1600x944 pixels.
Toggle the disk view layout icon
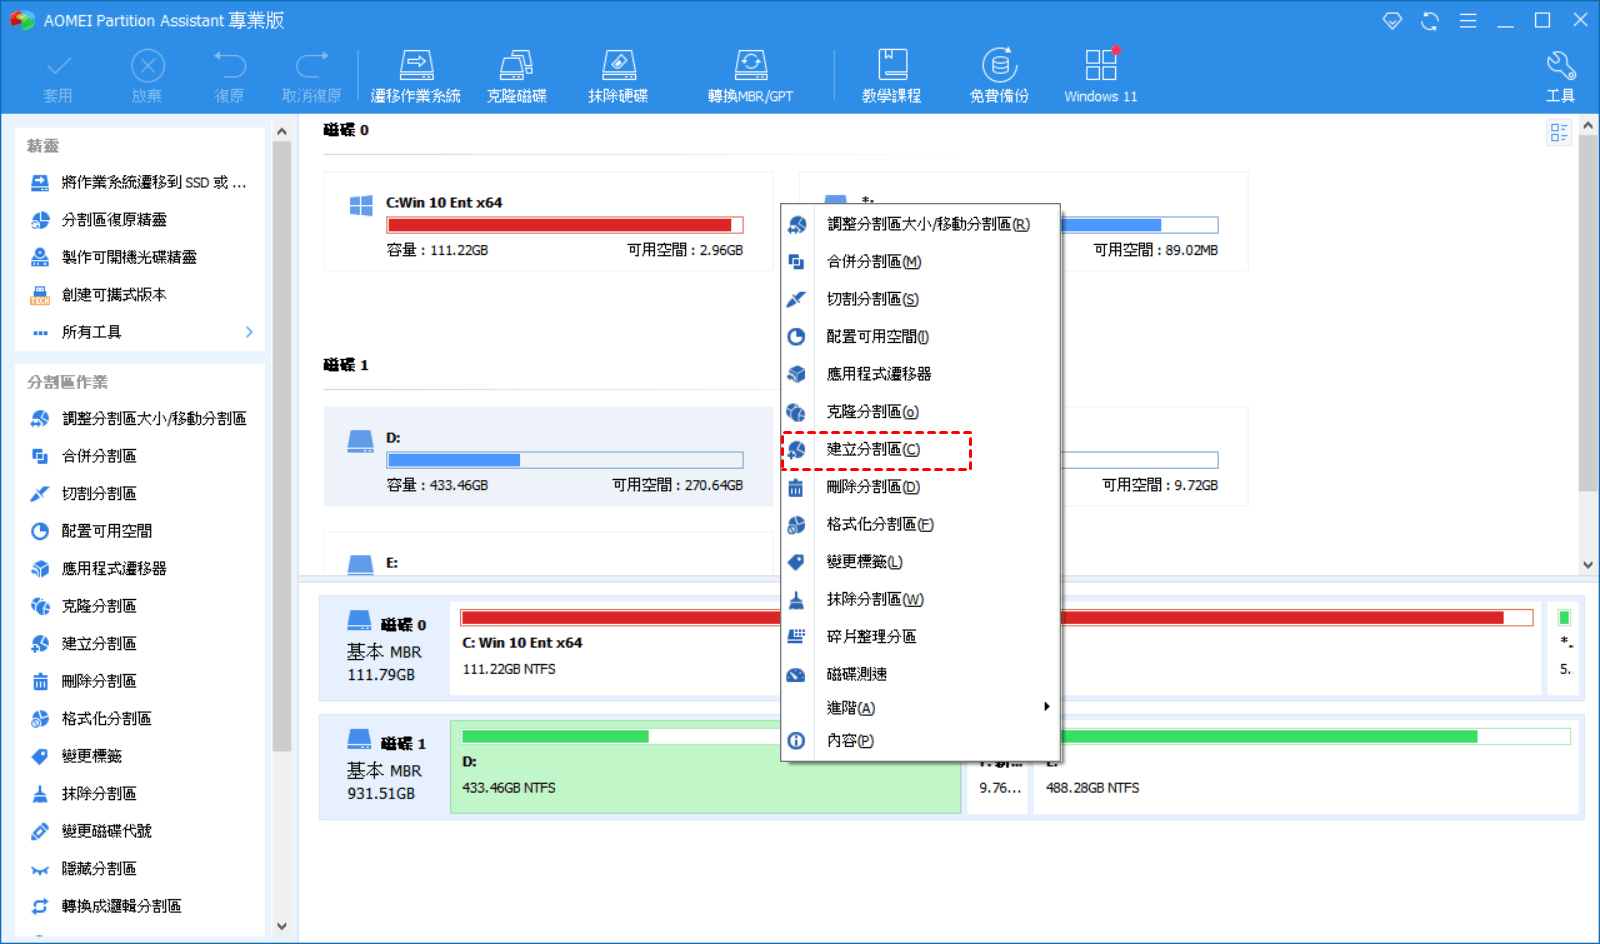point(1559,132)
